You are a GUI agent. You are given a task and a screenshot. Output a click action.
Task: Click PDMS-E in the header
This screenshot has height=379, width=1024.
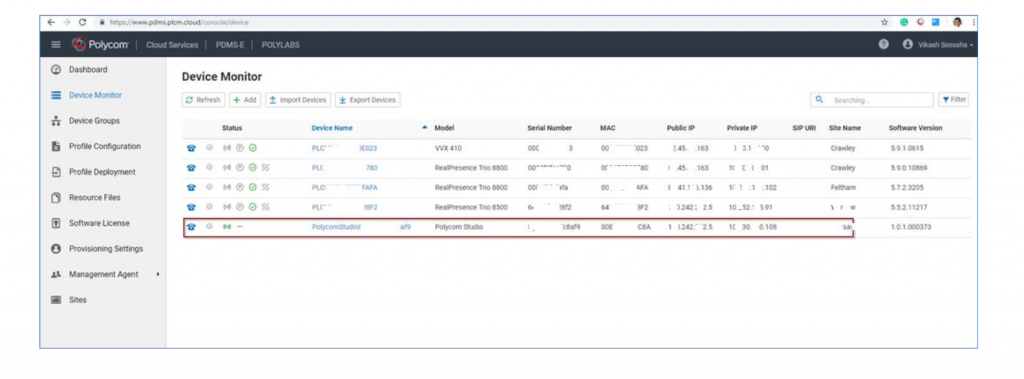click(x=230, y=45)
